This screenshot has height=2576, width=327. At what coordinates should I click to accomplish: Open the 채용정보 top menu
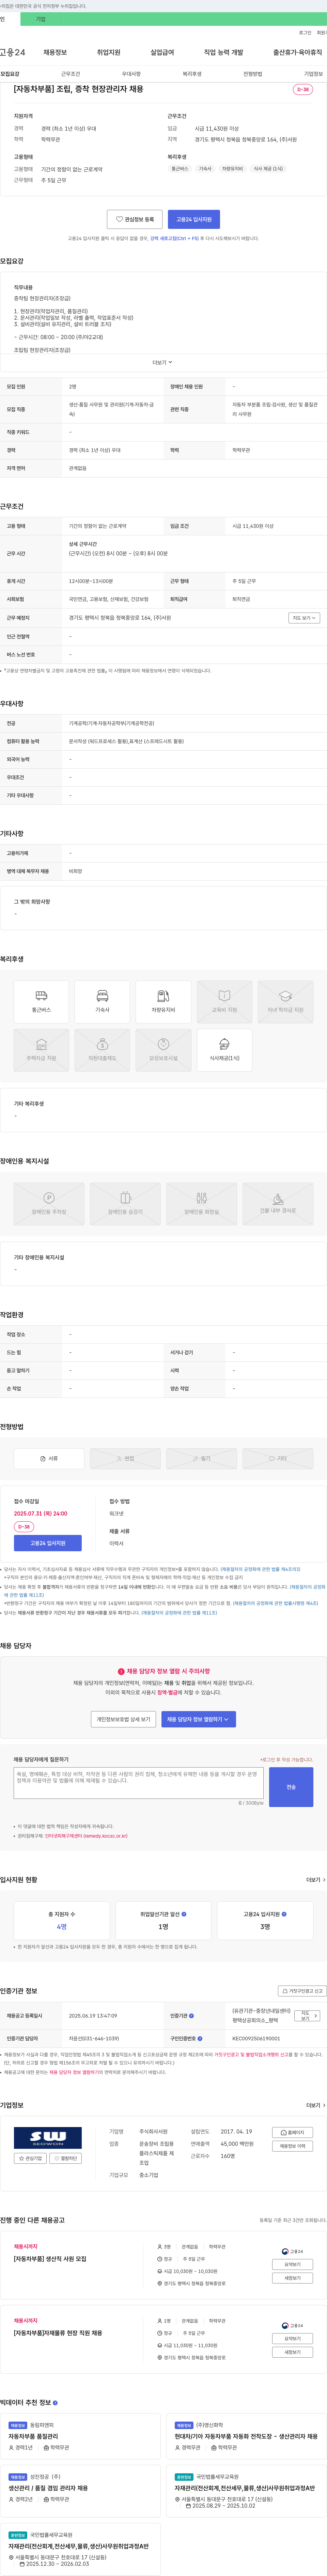coord(55,52)
